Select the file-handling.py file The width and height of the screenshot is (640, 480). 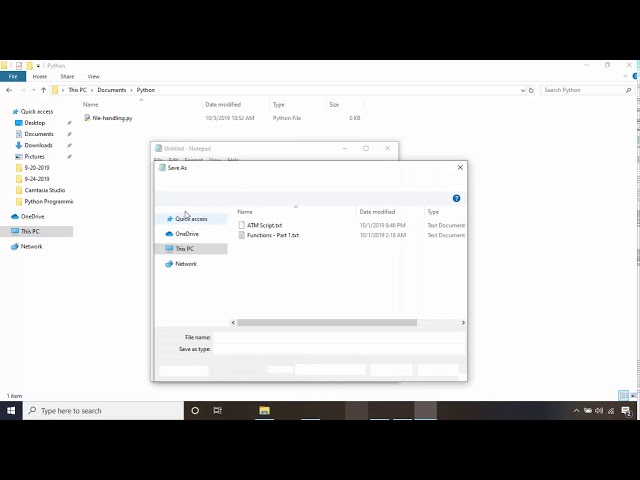[112, 118]
